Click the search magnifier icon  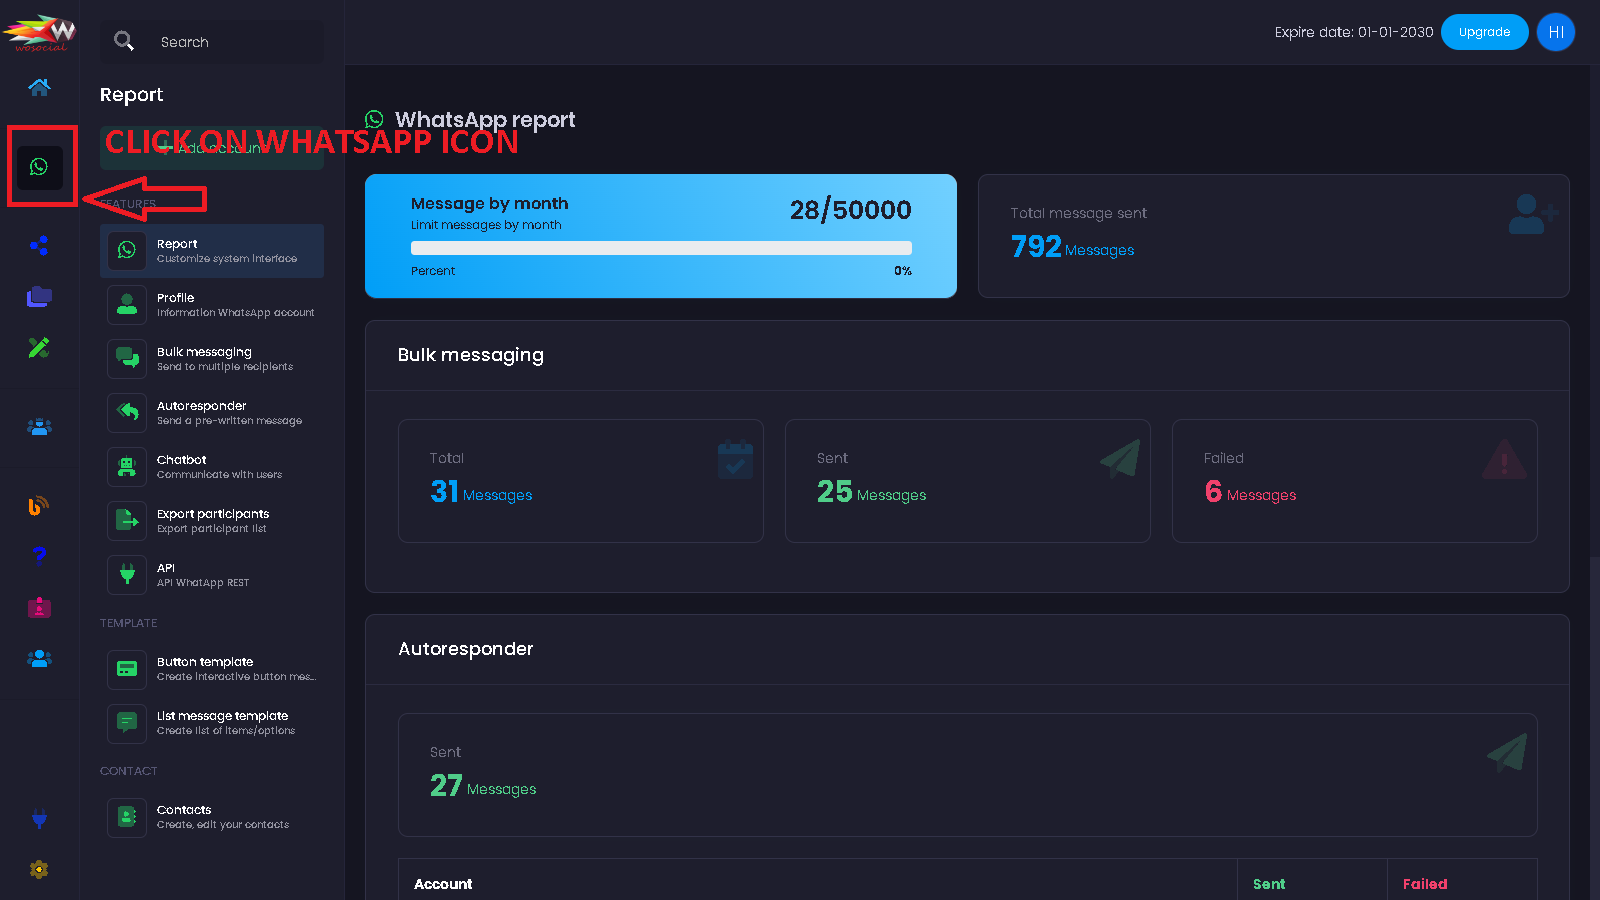coord(124,41)
